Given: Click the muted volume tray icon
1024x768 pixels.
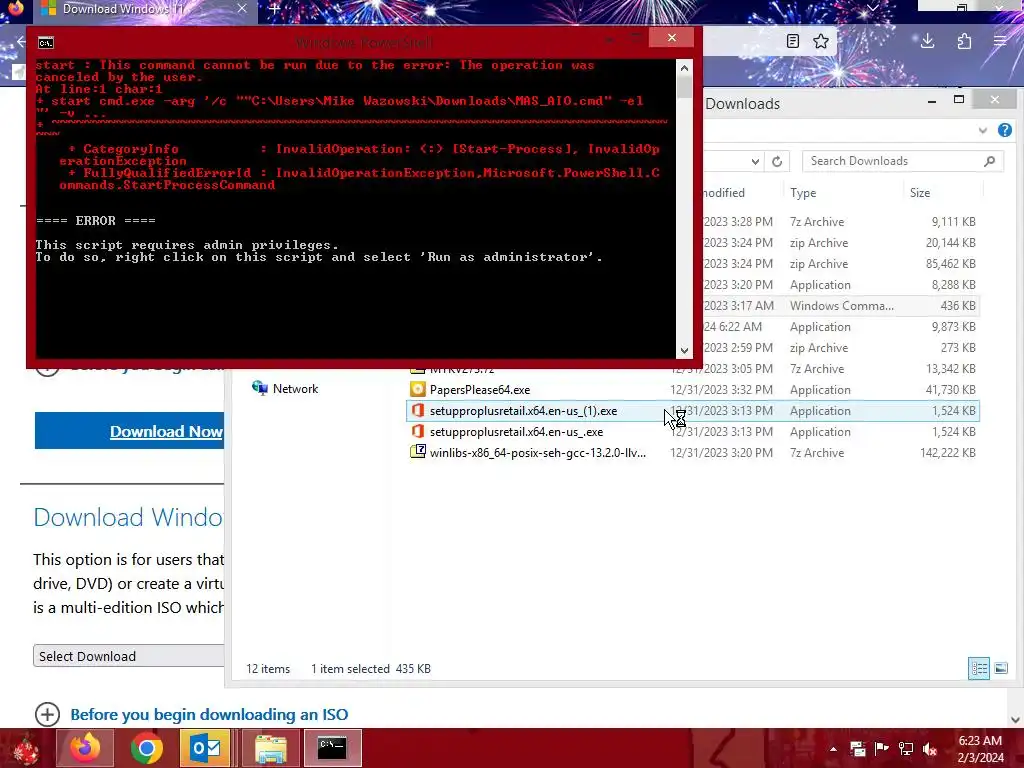Looking at the screenshot, I should pos(930,750).
